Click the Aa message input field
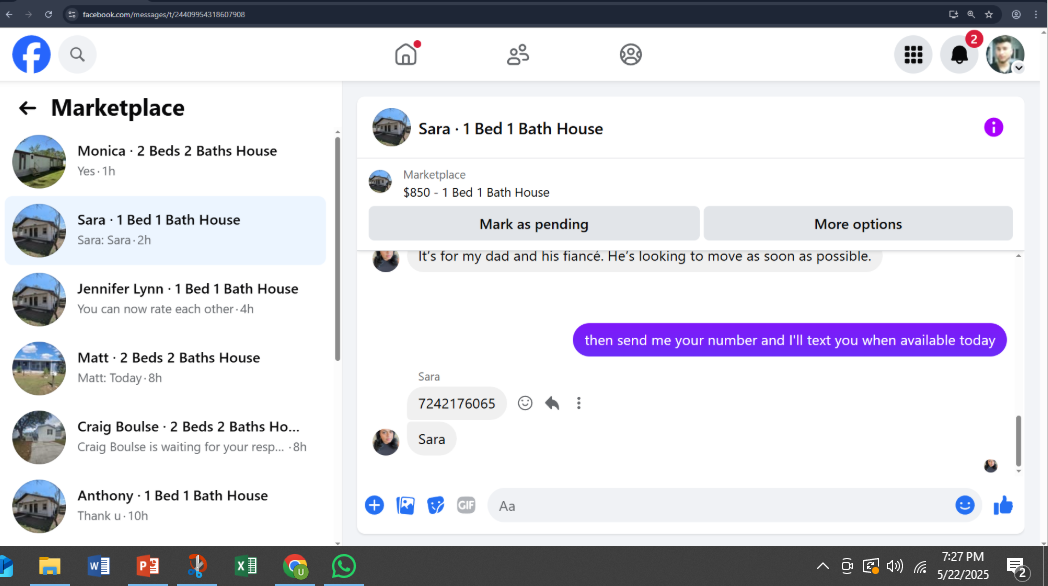The height and width of the screenshot is (586, 1048). coord(722,506)
